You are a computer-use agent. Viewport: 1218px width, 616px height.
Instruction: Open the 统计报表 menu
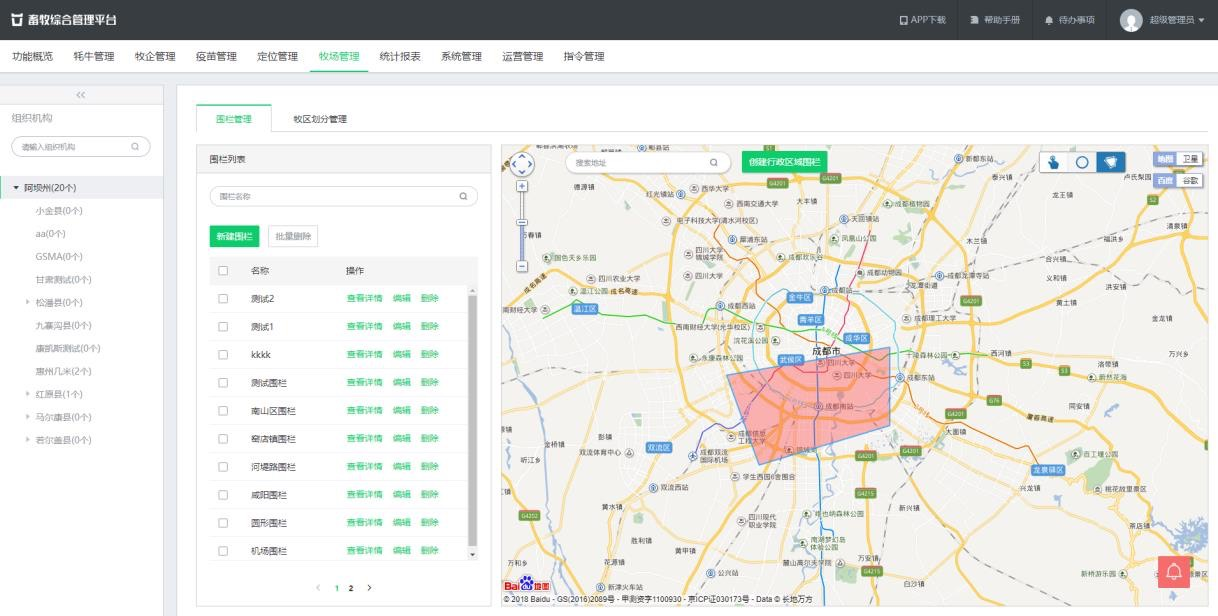coord(400,56)
